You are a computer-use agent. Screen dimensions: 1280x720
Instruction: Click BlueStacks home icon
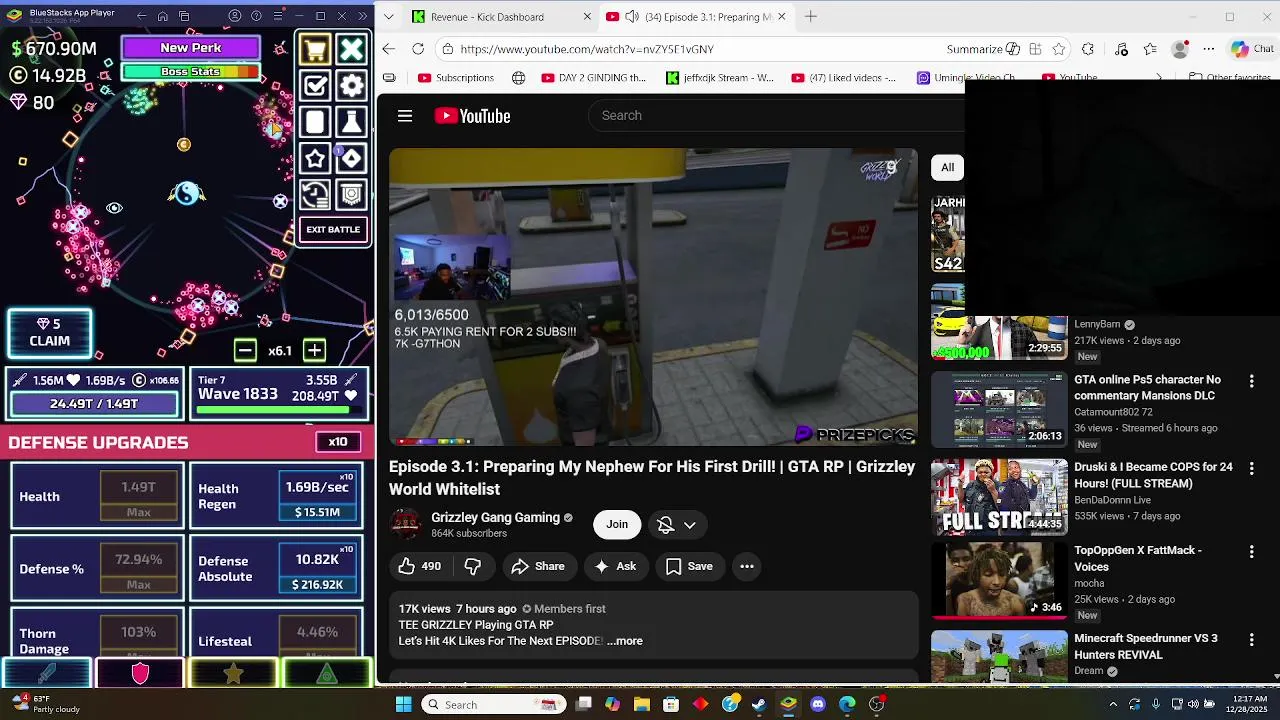point(163,16)
